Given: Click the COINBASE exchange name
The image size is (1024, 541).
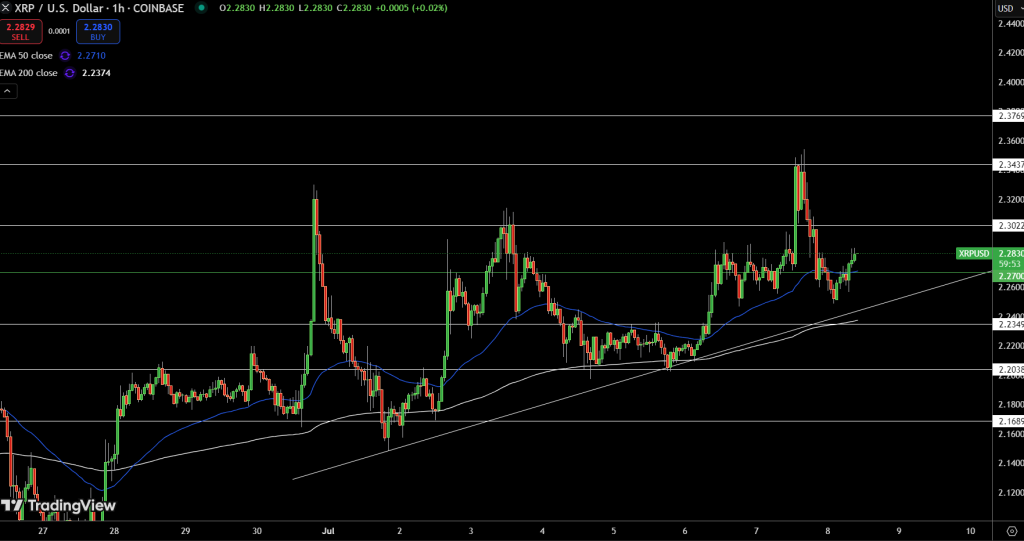Looking at the screenshot, I should [158, 8].
